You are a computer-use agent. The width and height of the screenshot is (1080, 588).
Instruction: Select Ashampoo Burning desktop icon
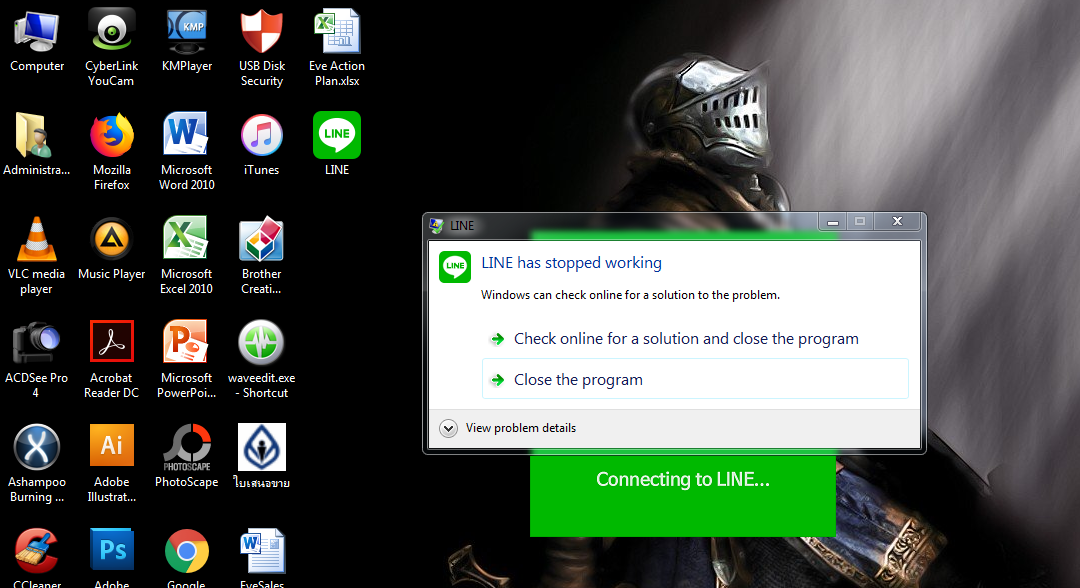(x=37, y=447)
